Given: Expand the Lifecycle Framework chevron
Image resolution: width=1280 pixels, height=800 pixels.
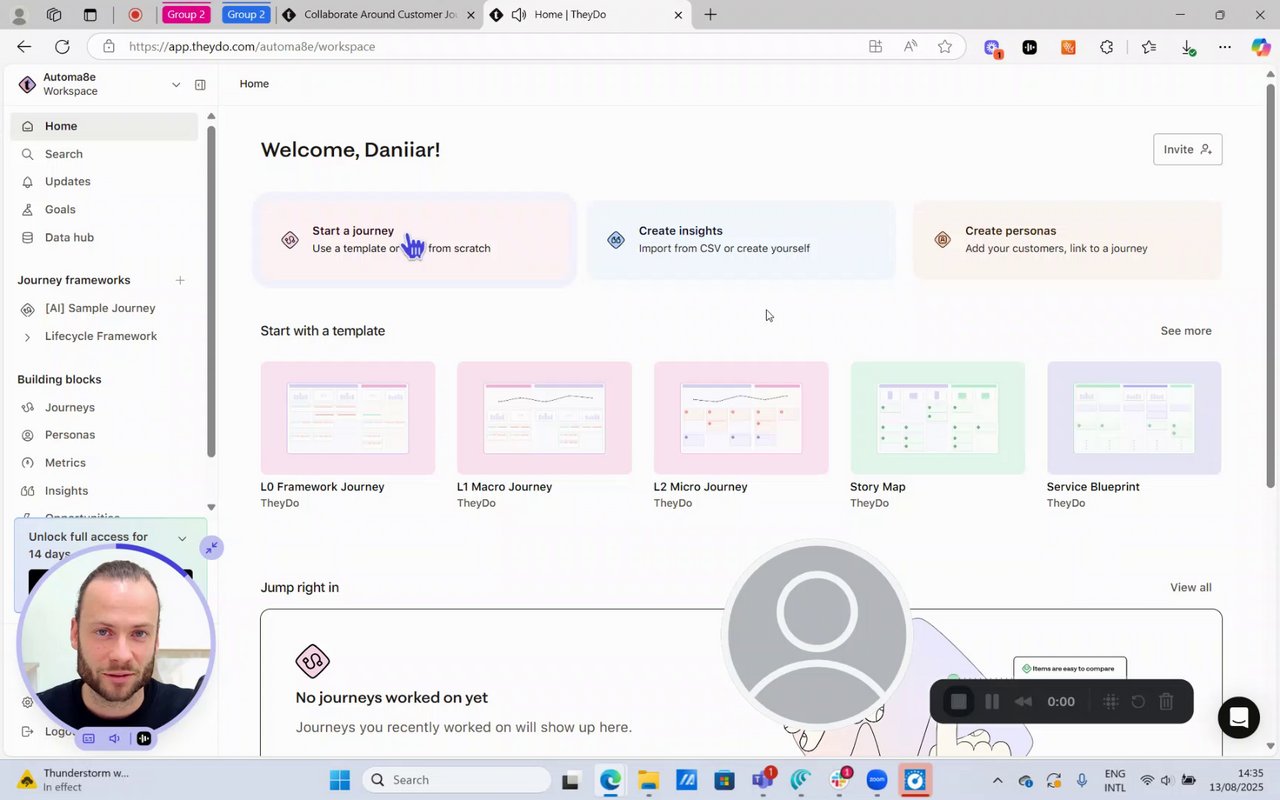Looking at the screenshot, I should [x=27, y=337].
